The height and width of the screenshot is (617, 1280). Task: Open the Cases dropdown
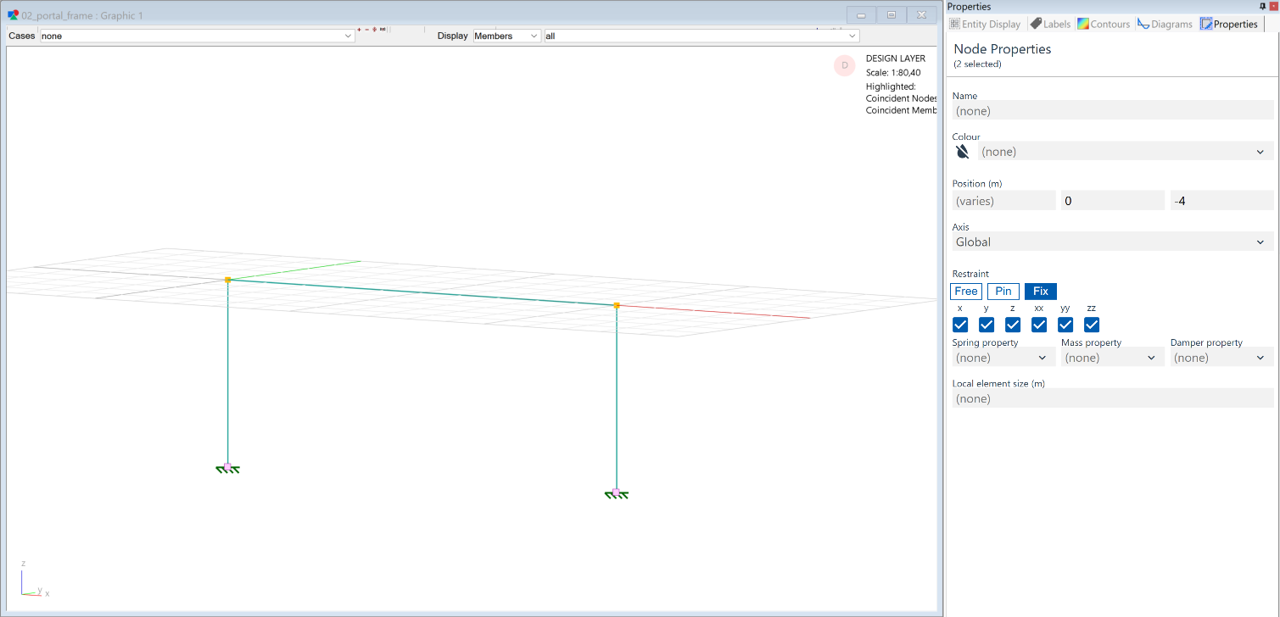pos(196,36)
